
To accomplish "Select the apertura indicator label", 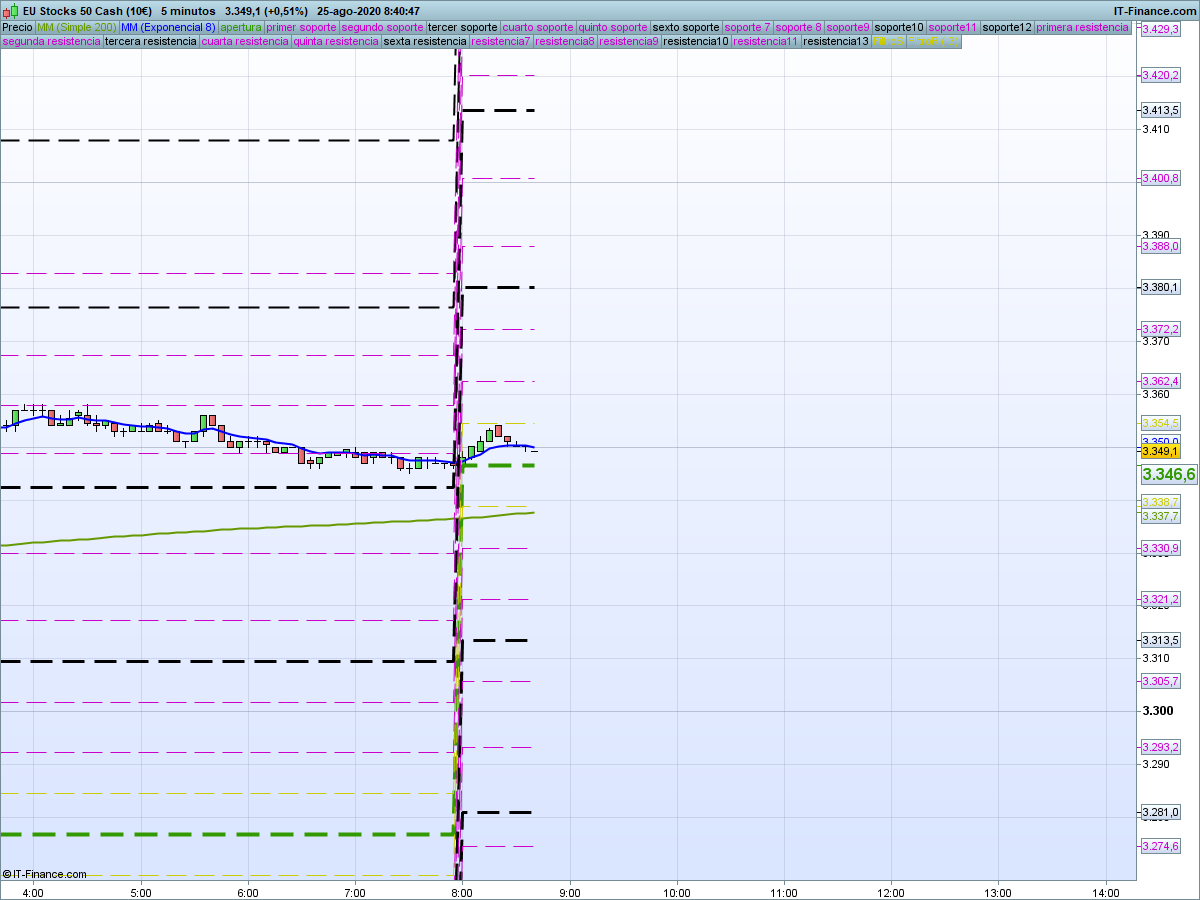I will [x=241, y=27].
